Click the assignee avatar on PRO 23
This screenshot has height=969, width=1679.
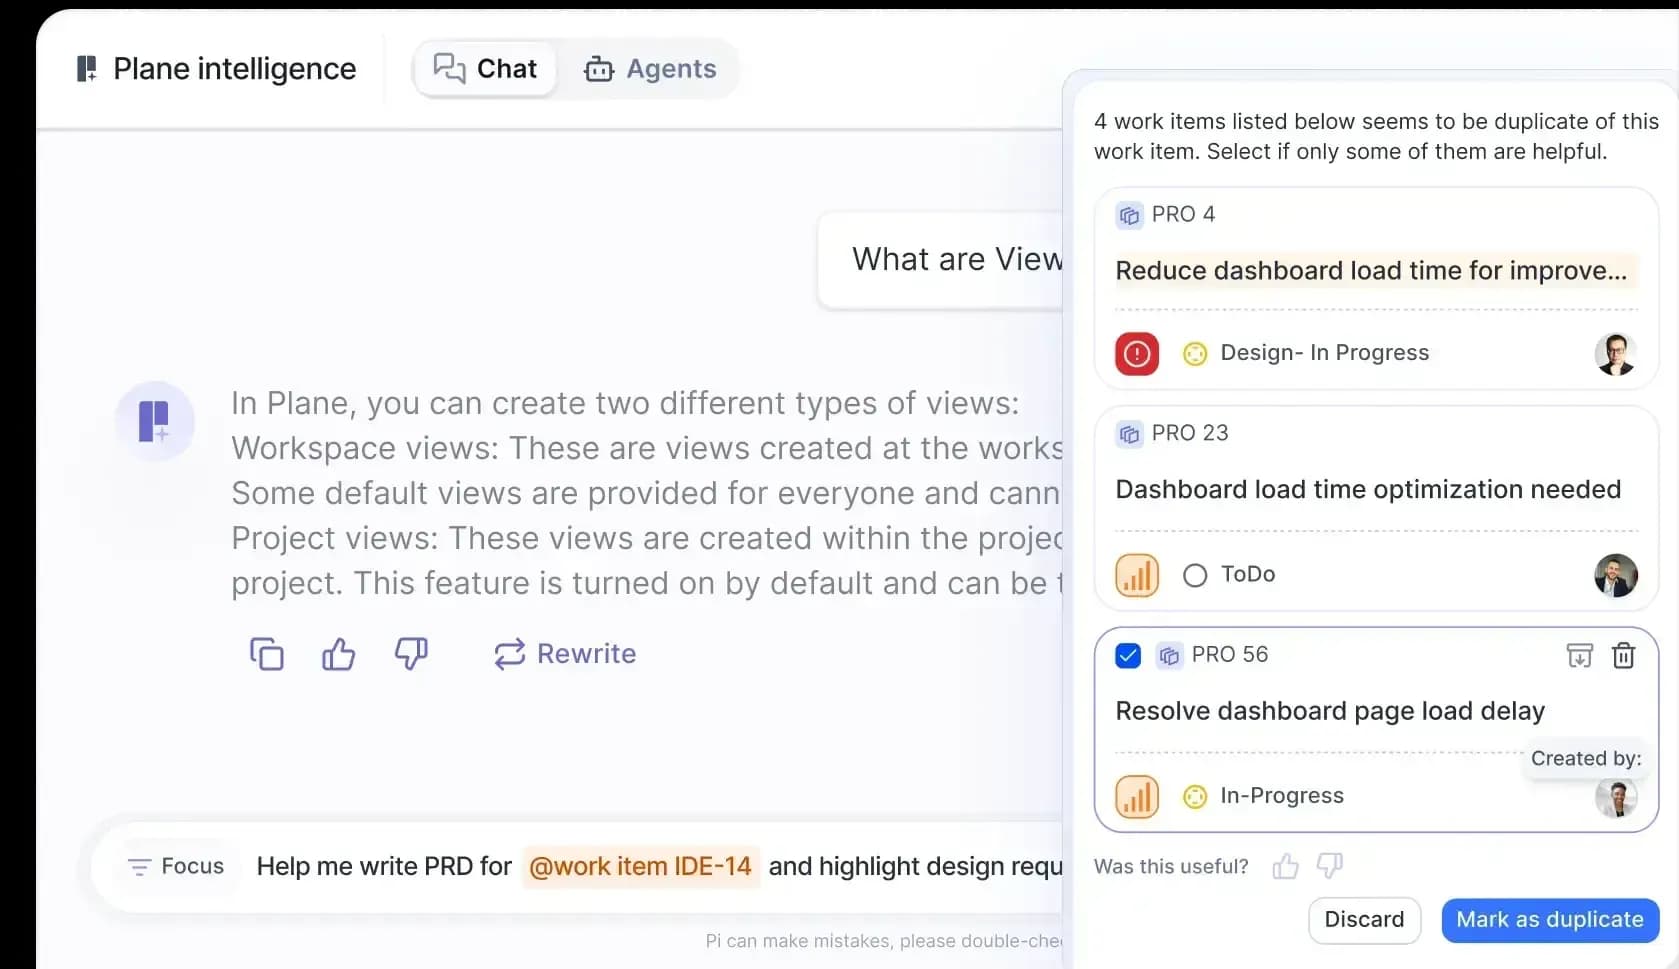(x=1617, y=575)
